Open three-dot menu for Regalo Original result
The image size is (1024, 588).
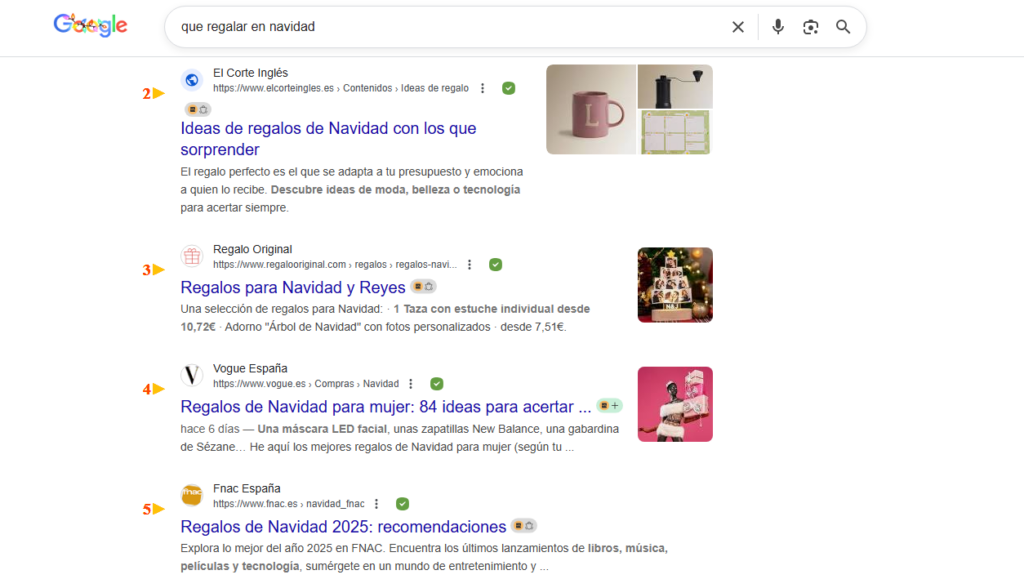pos(470,265)
